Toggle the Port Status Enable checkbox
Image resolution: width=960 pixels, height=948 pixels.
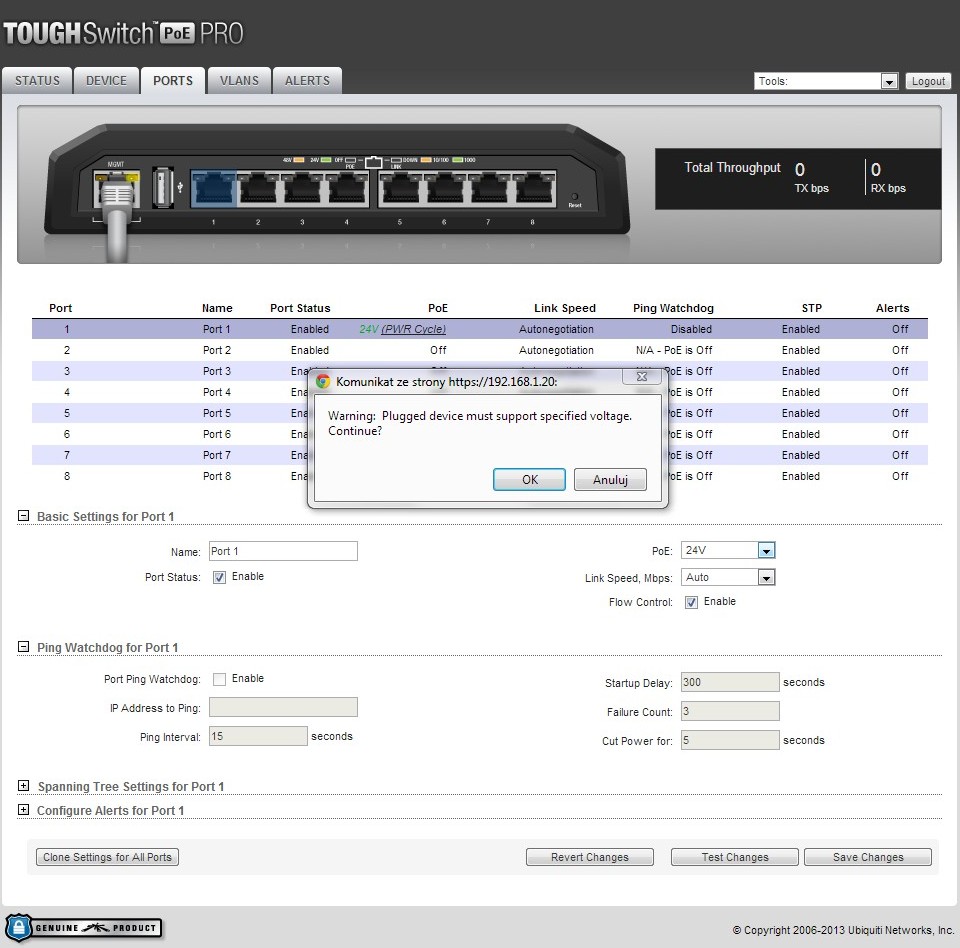219,577
